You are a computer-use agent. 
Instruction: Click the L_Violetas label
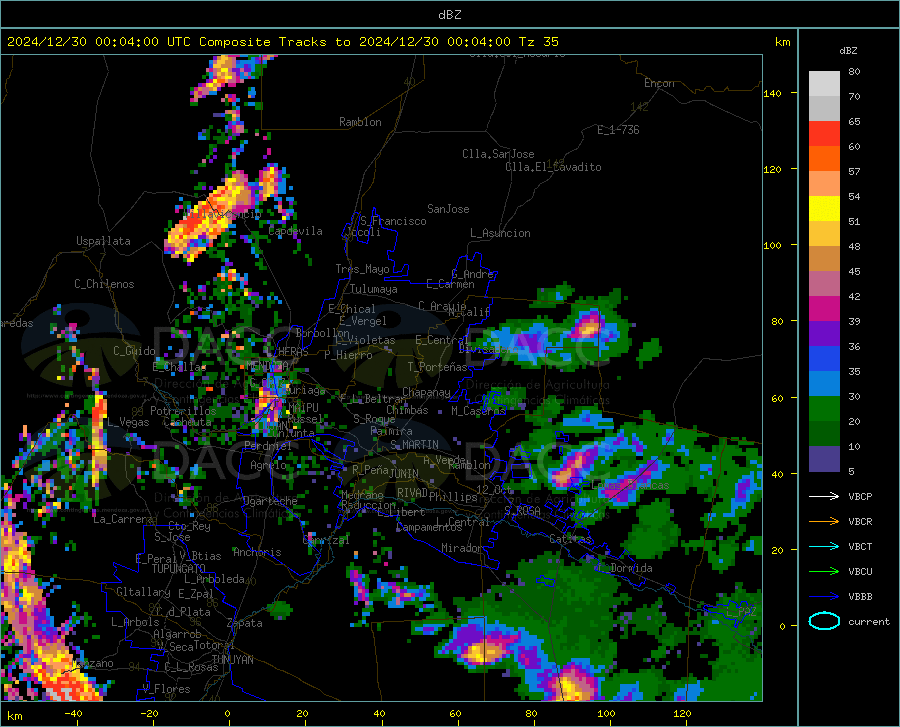click(365, 340)
